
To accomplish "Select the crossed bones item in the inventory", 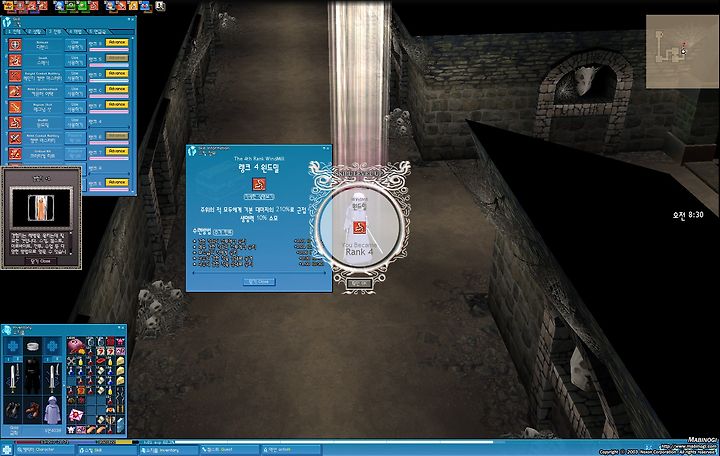I will [x=72, y=362].
